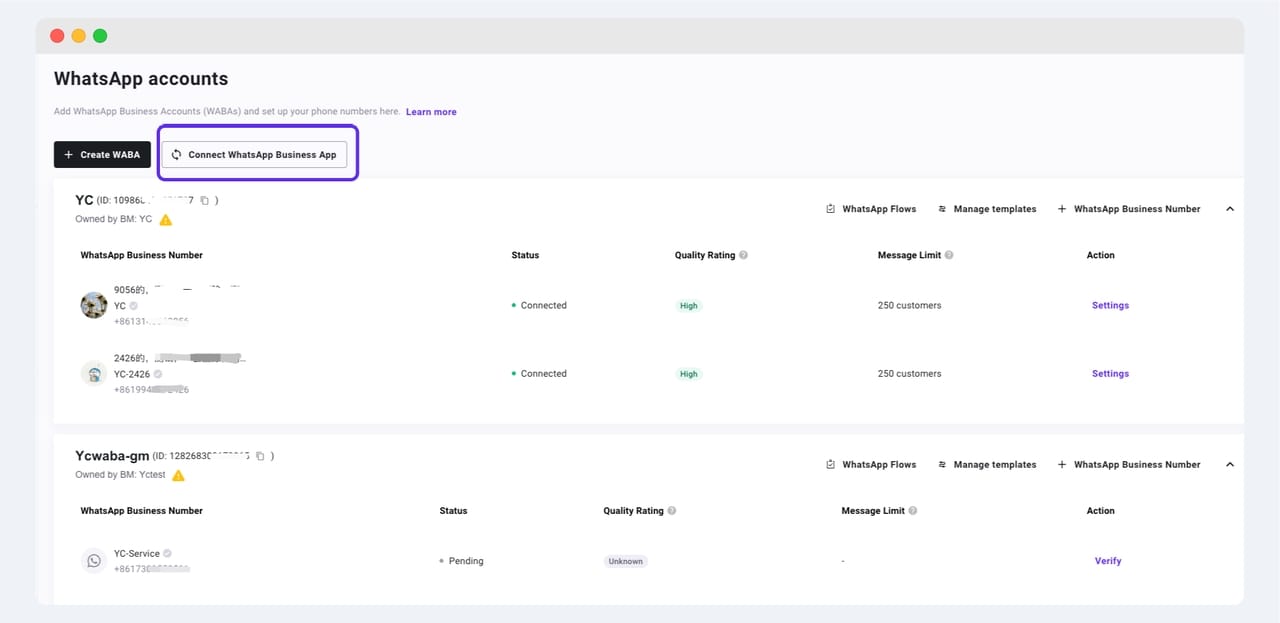Viewport: 1280px width, 623px height.
Task: Click Message Limit help icon in Ycwaba-gm table
Action: click(x=913, y=511)
